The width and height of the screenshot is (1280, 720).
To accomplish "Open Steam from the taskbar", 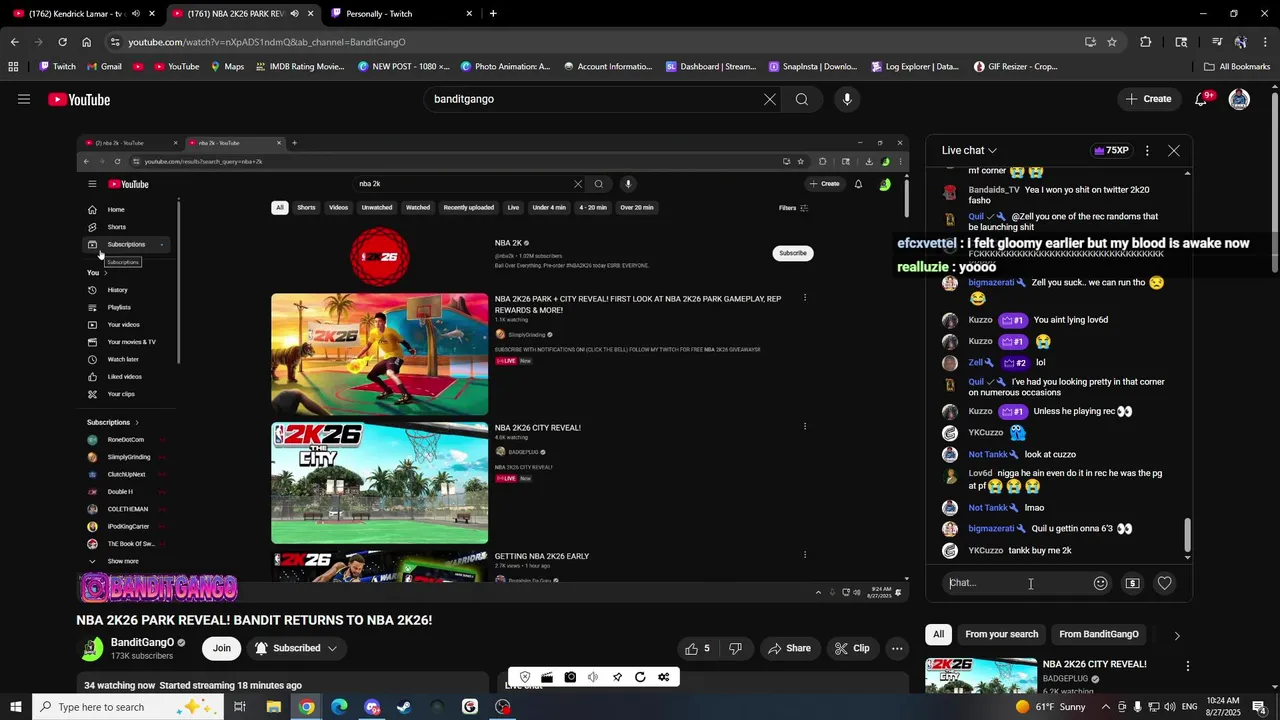I will [404, 707].
